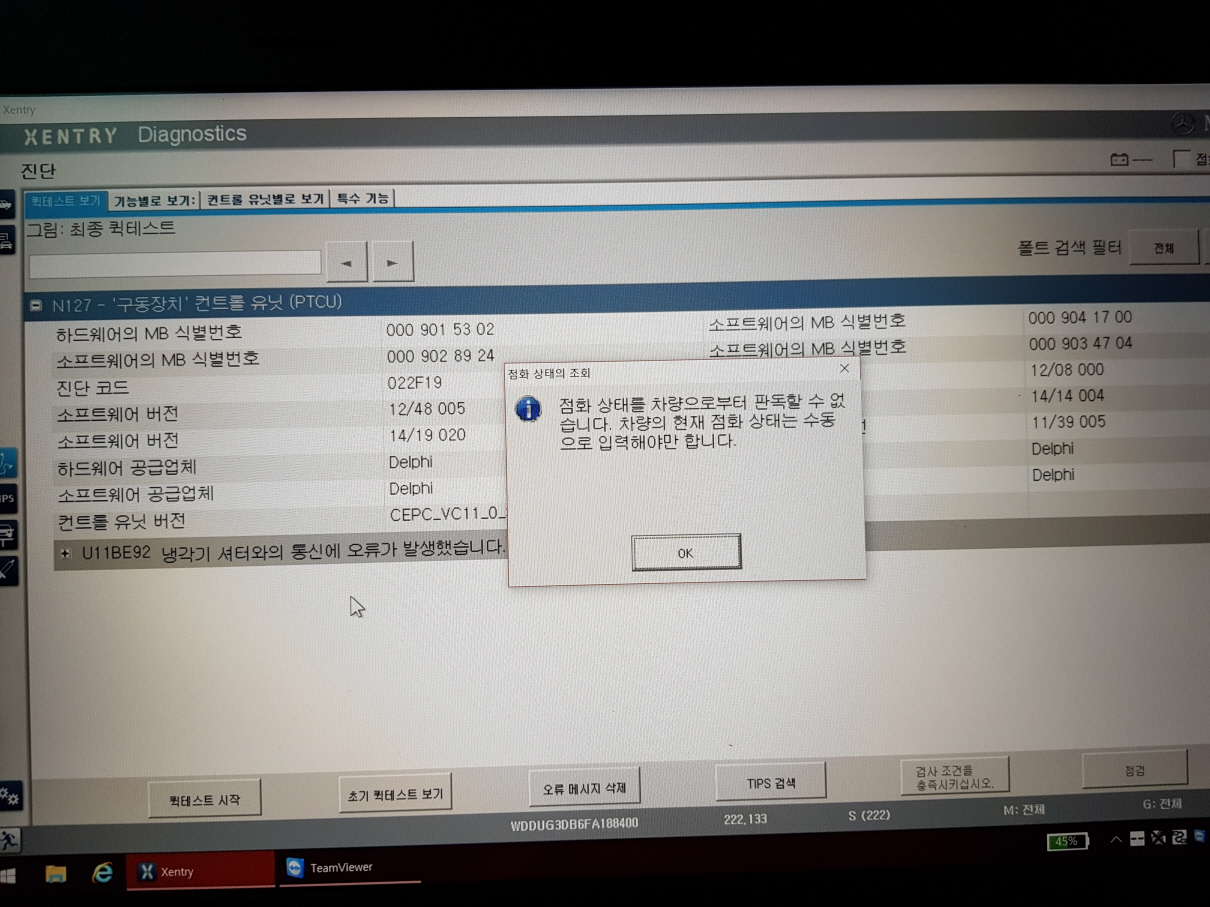Click hardware number 000 901 53 02

pos(440,329)
